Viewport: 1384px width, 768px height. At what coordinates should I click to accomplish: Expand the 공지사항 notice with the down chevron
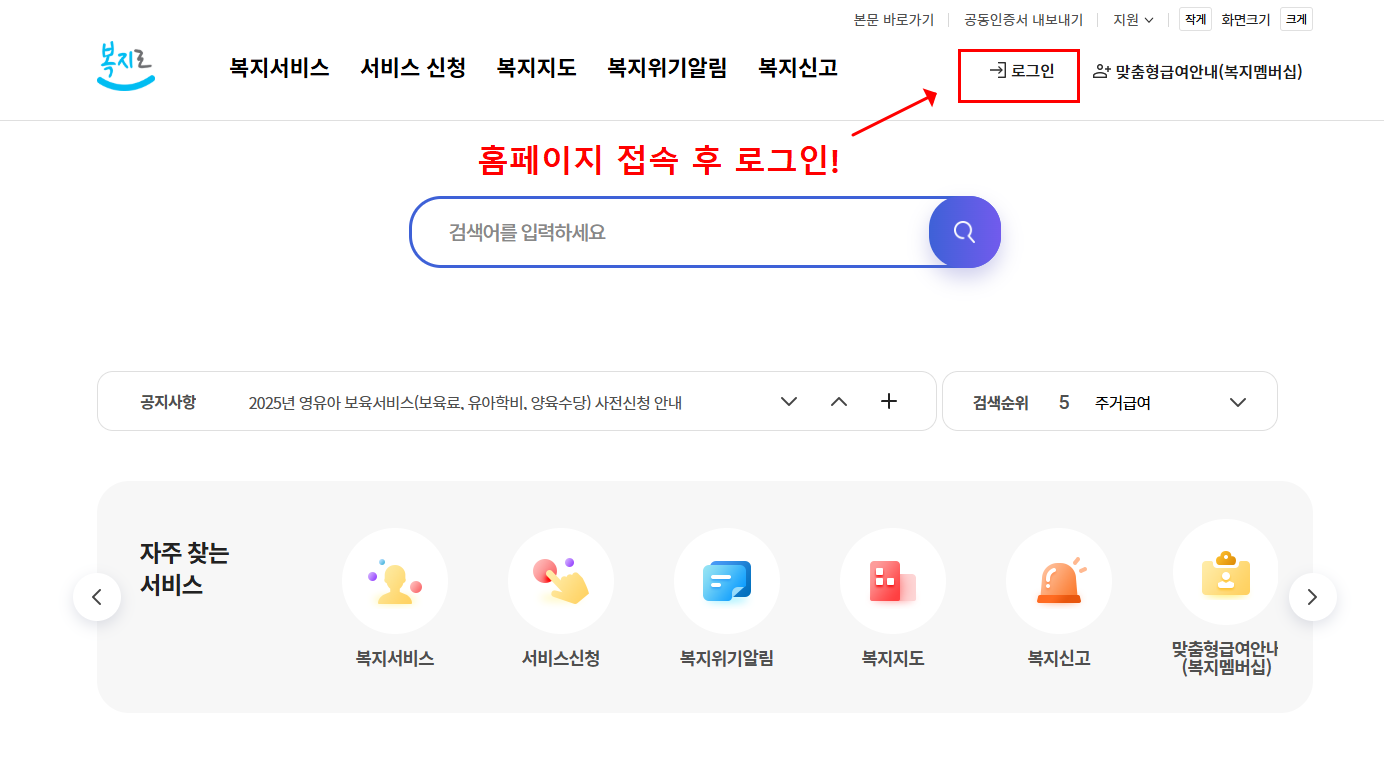point(788,400)
